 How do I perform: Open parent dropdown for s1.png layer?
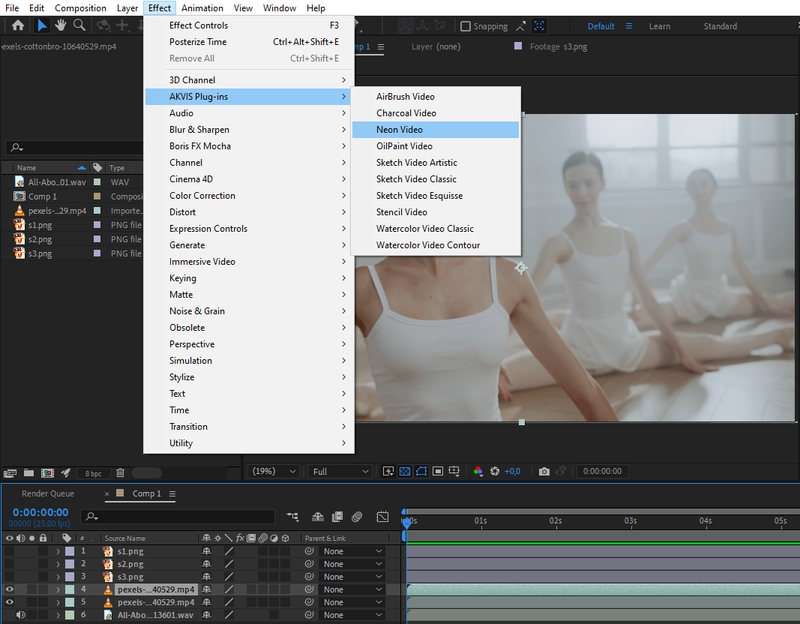pyautogui.click(x=352, y=551)
